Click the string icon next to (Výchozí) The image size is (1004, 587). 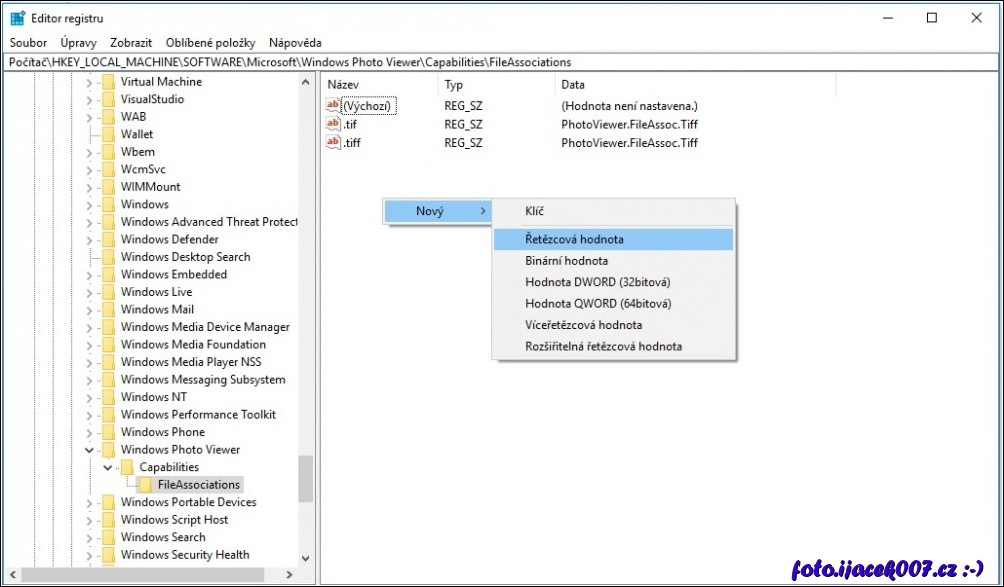[333, 106]
